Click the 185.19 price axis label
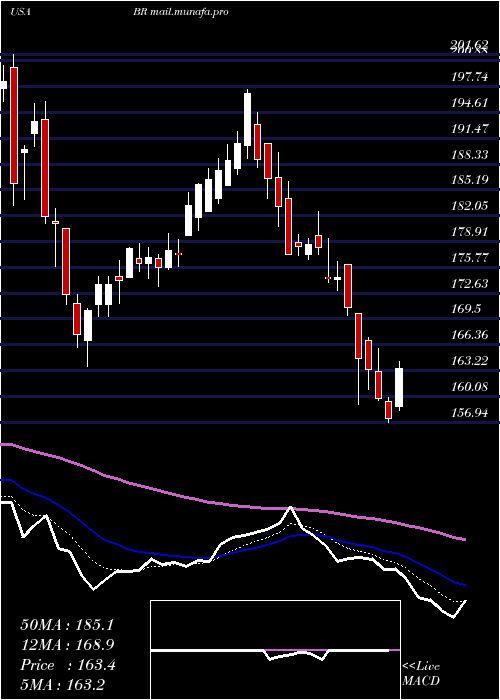500x700 pixels. click(469, 181)
